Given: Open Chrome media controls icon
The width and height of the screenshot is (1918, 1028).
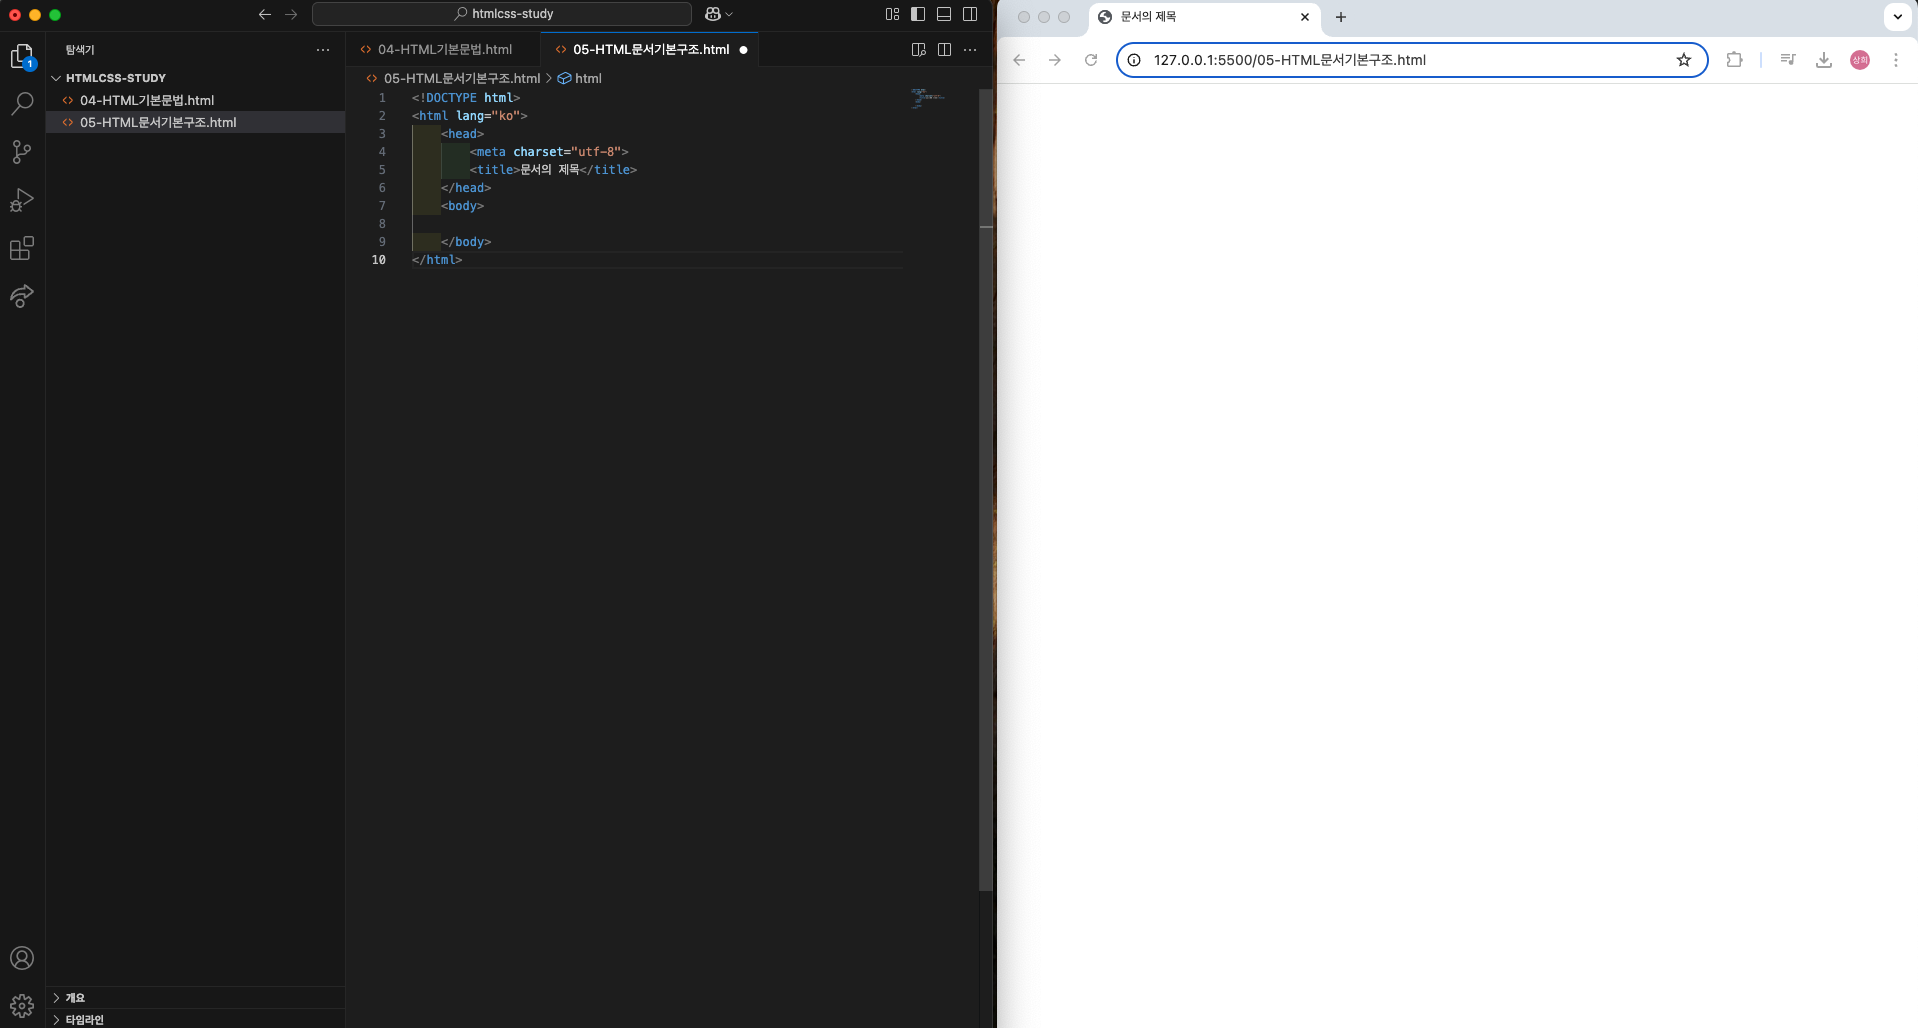Looking at the screenshot, I should (1788, 60).
